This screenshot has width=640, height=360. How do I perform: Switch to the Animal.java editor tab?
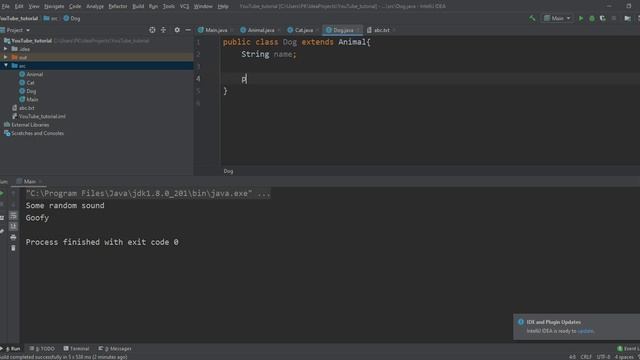(x=260, y=30)
